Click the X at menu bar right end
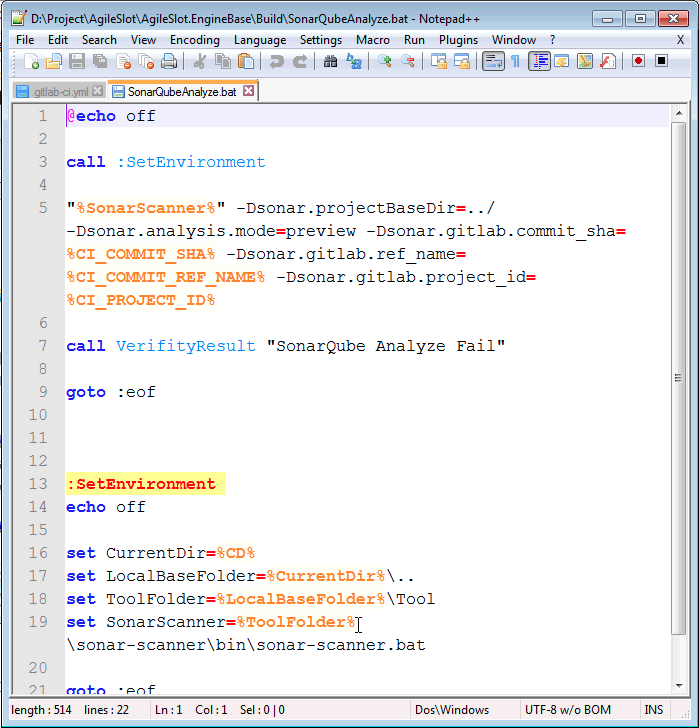 click(680, 40)
